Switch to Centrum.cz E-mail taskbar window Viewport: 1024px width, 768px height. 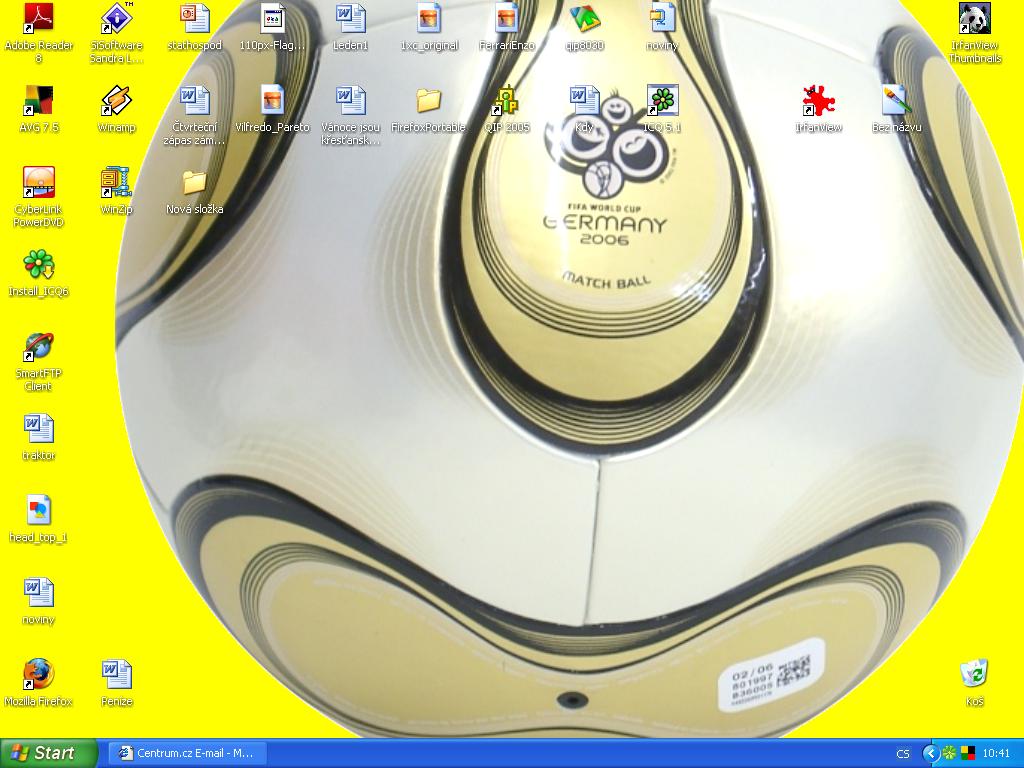click(189, 753)
